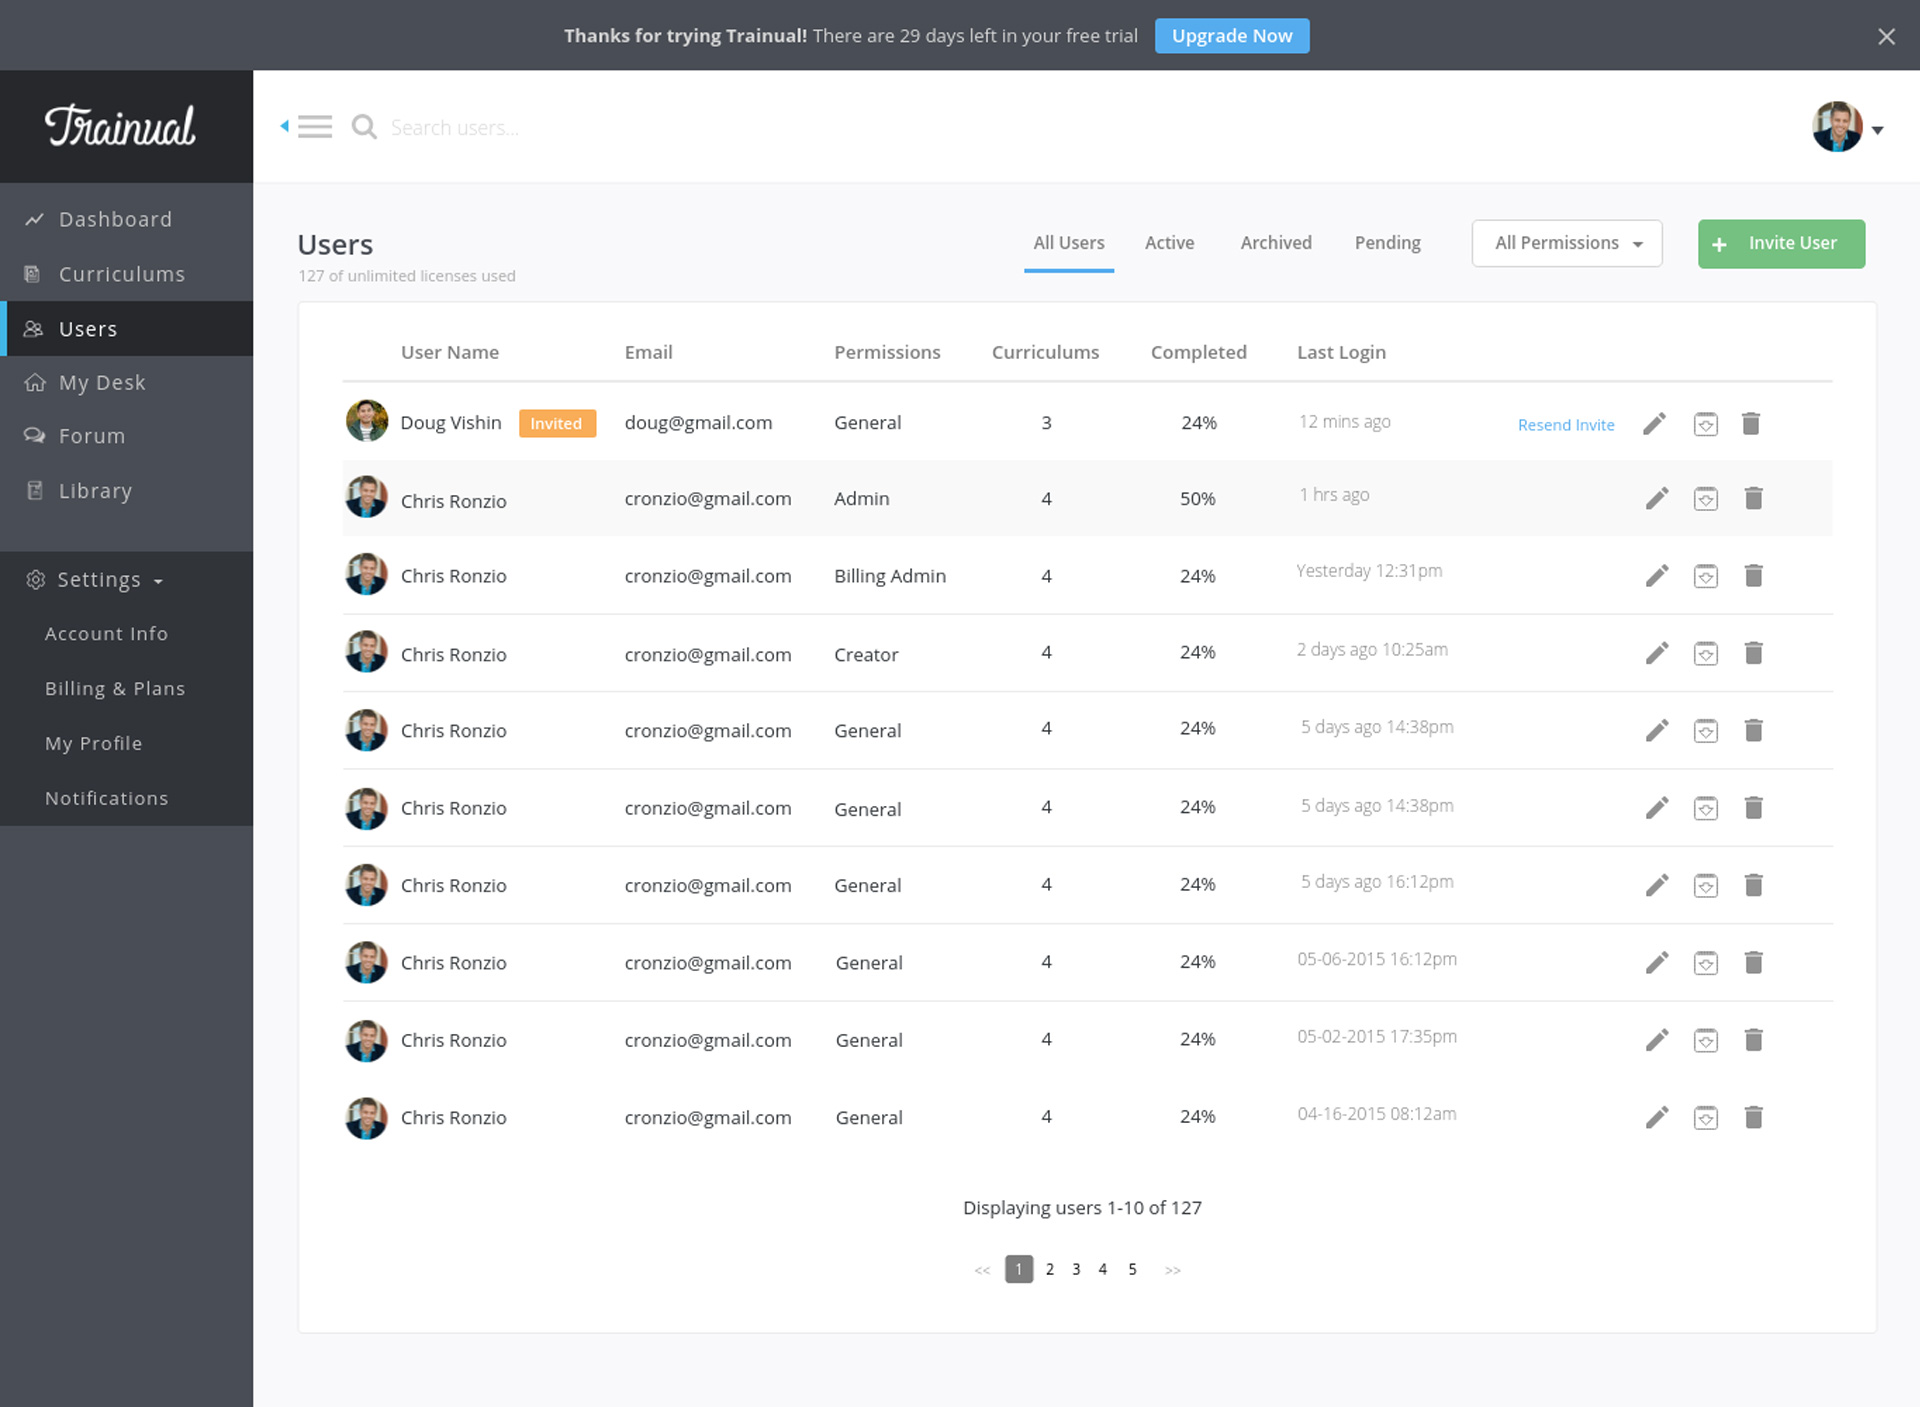Click doug@gmail.com email cell
The image size is (1920, 1407).
[x=698, y=423]
